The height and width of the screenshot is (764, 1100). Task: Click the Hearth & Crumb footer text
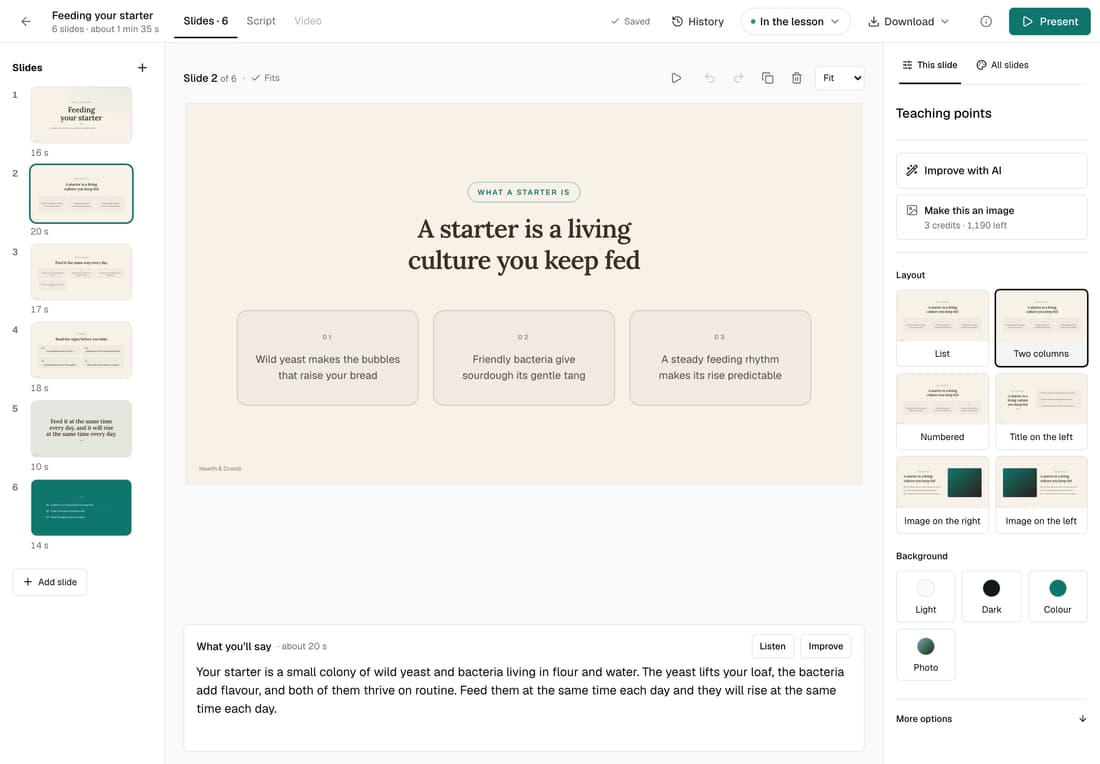[x=220, y=468]
